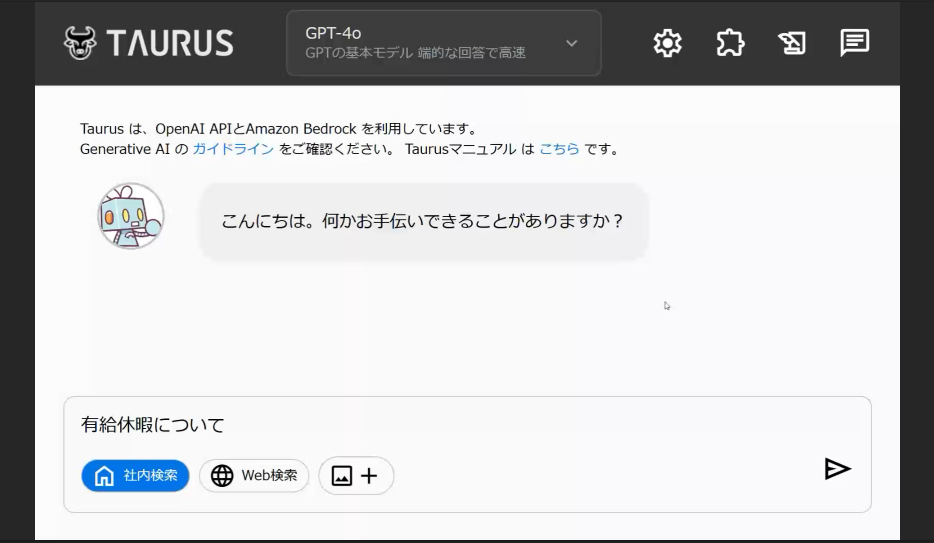The width and height of the screenshot is (934, 543).
Task: Click the greeting message こんにちは bubble
Action: coord(424,221)
